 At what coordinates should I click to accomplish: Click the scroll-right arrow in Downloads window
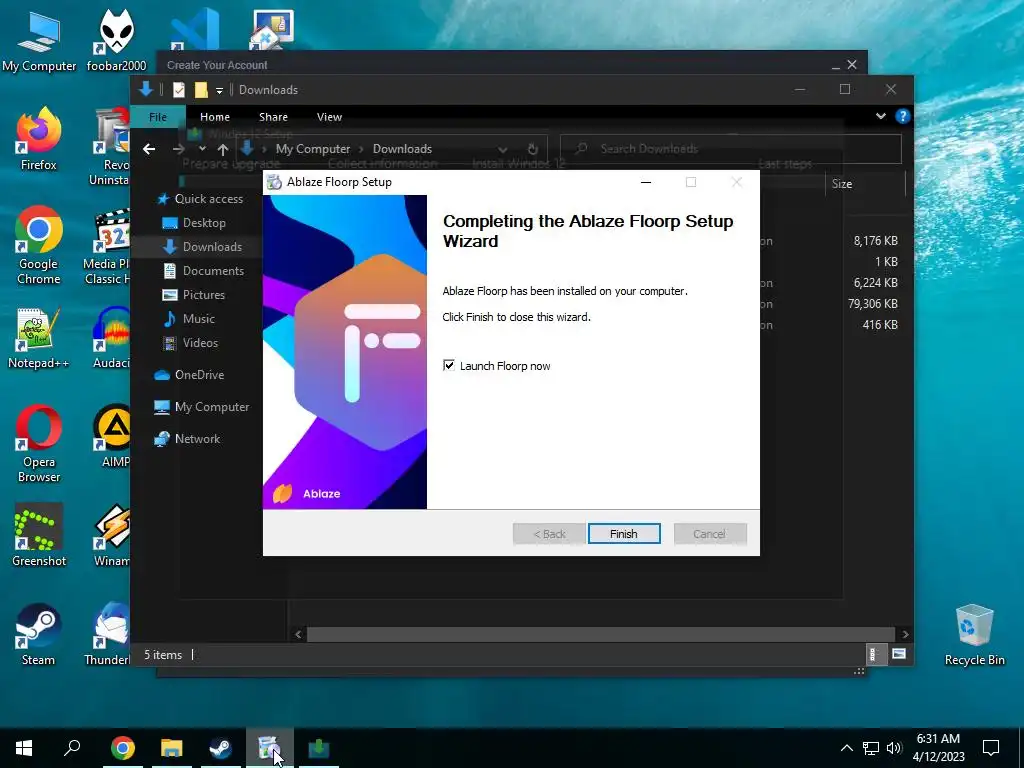coord(905,634)
